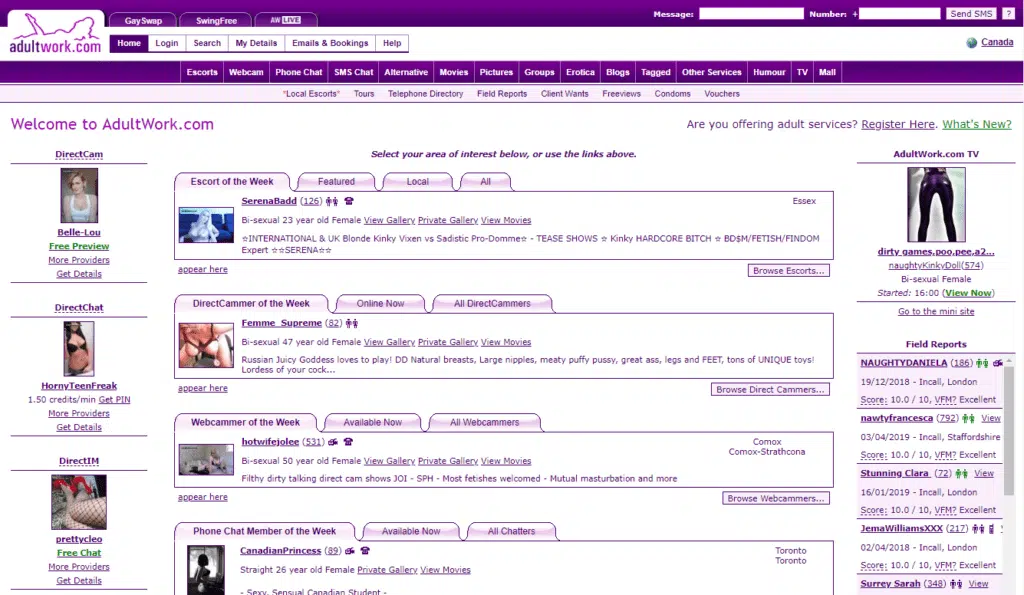Click the people icon next to Stunning Clara

961,474
